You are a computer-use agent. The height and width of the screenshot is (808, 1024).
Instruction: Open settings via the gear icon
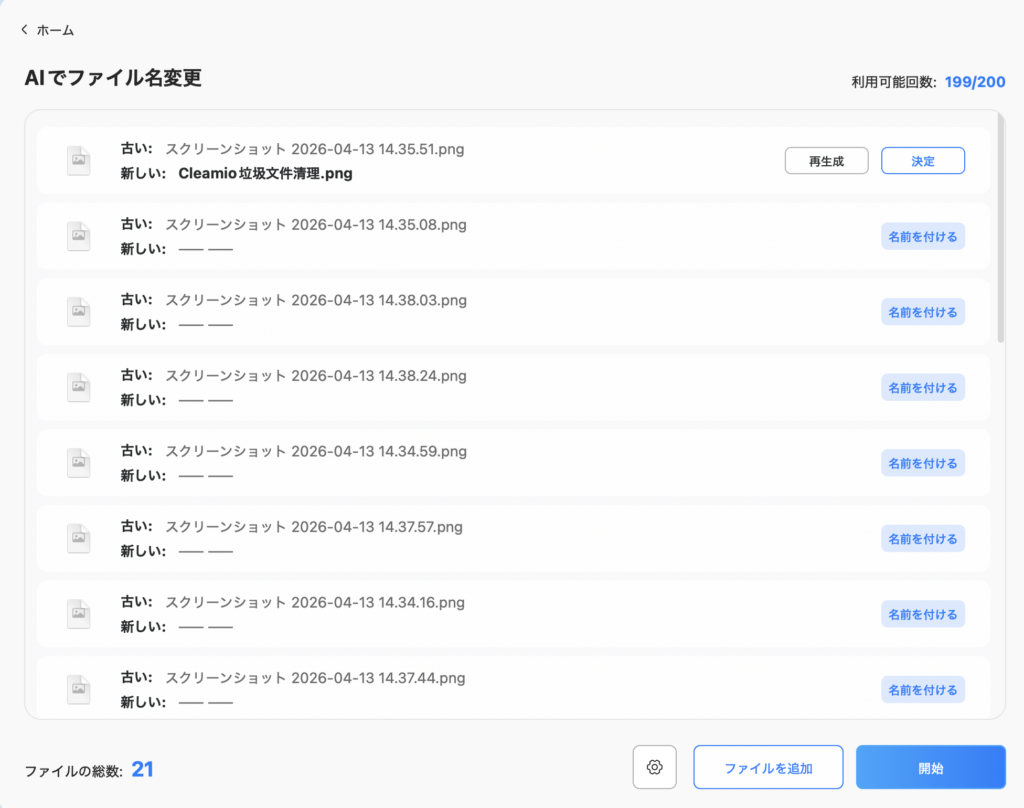click(655, 767)
